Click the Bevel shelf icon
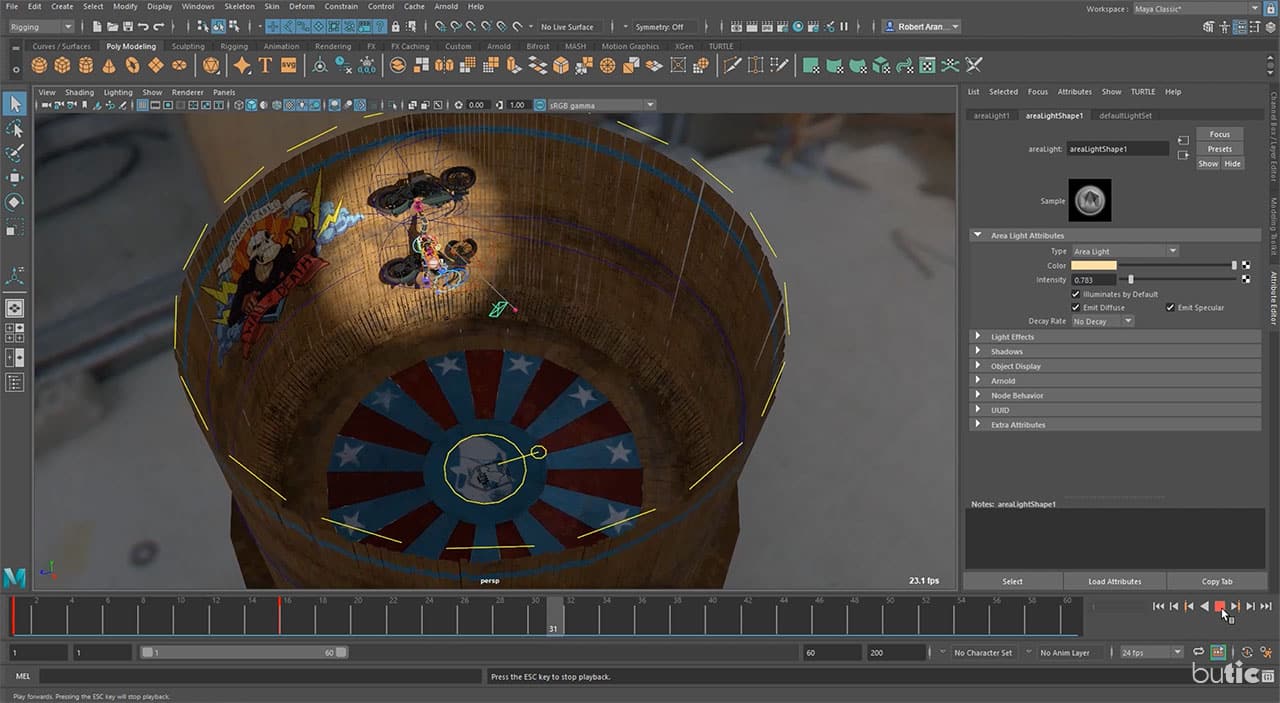 (561, 65)
